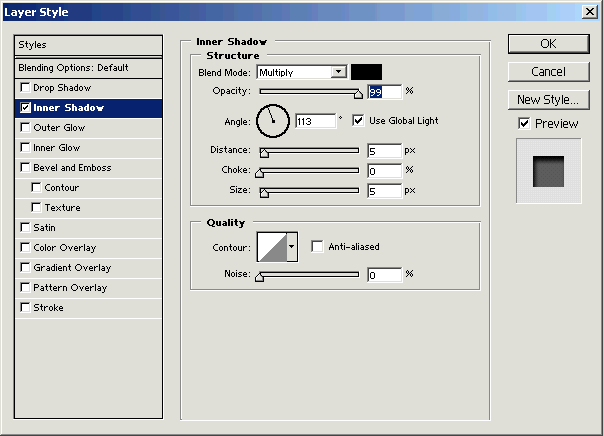Click the style preview thumbnail
The width and height of the screenshot is (604, 436).
click(549, 171)
